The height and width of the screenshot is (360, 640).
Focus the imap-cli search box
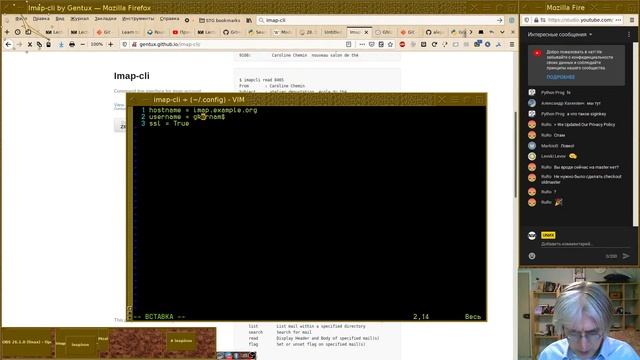pos(379,20)
